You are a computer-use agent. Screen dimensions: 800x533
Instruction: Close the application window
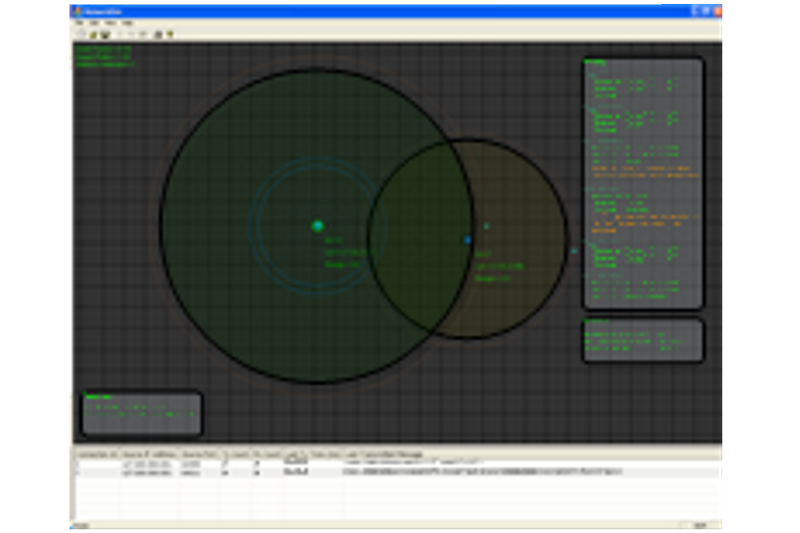click(717, 11)
